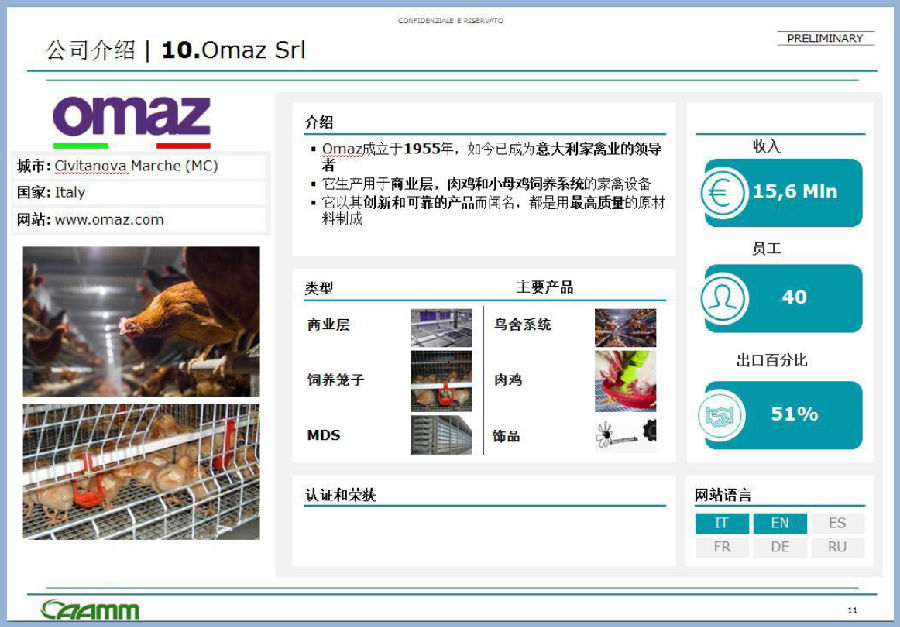This screenshot has width=900, height=627.
Task: Click the bullet mentioning 1955年
Action: [x=491, y=157]
